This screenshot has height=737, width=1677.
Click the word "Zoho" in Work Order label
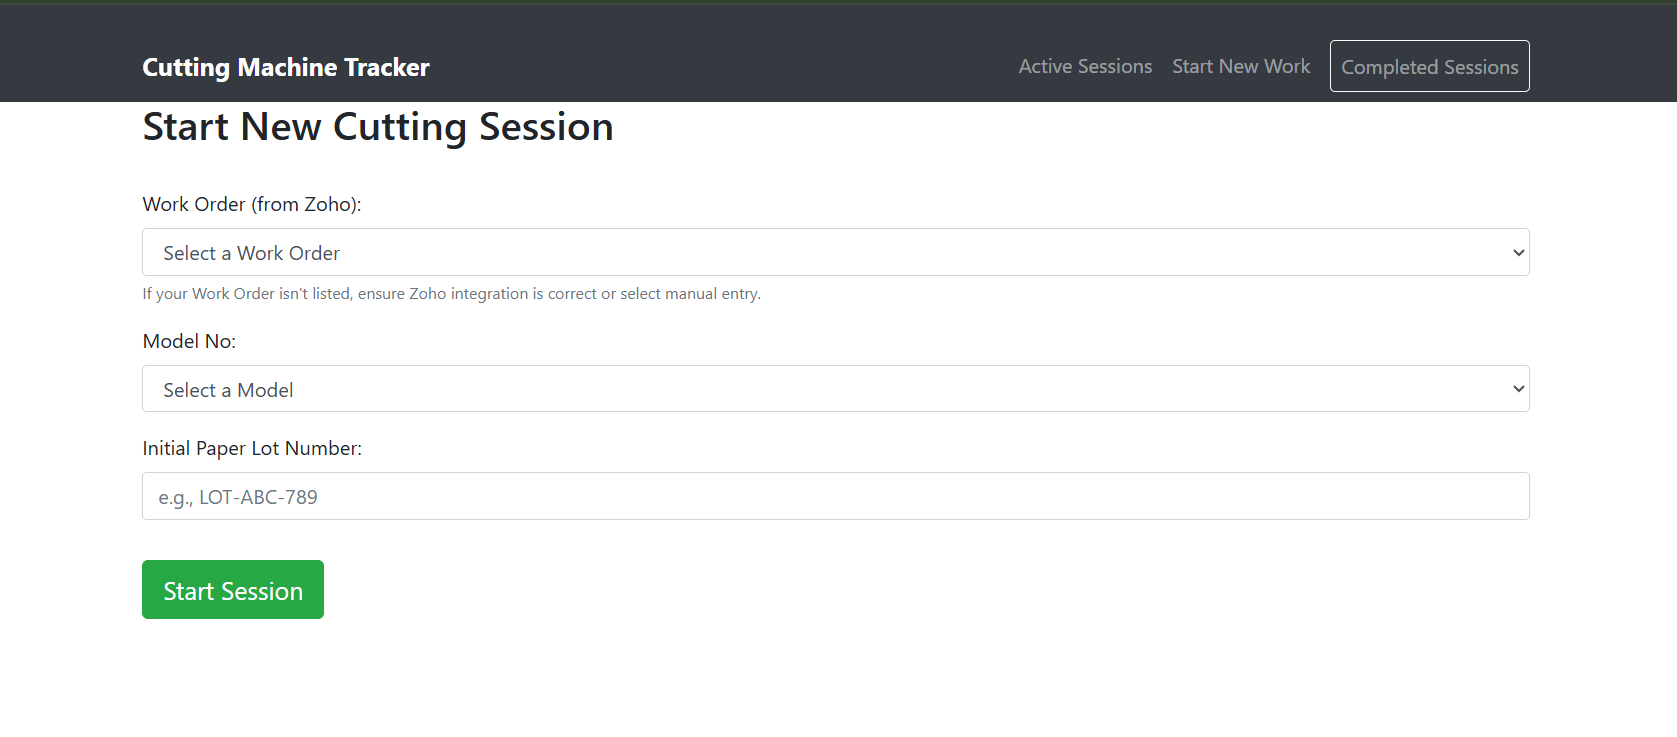click(x=328, y=204)
